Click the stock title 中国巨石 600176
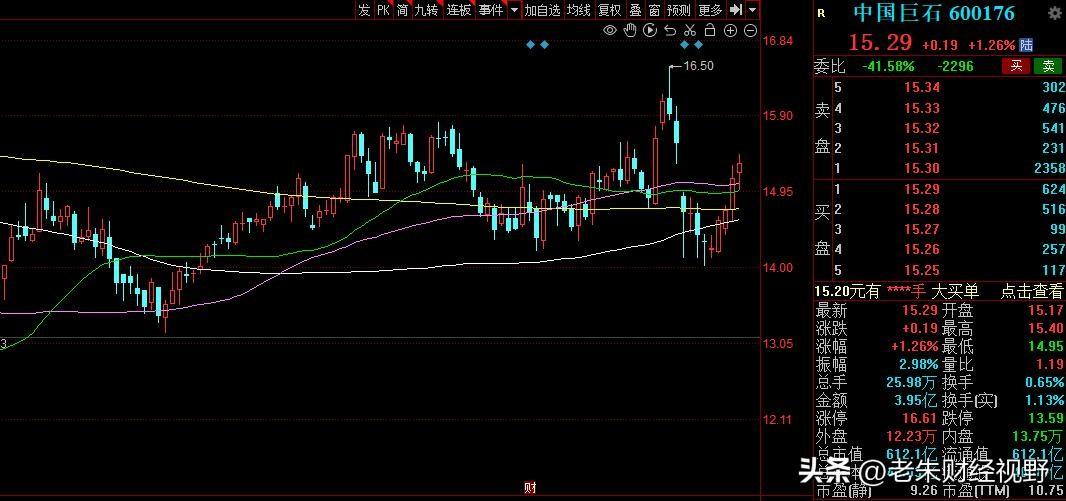 tap(934, 13)
